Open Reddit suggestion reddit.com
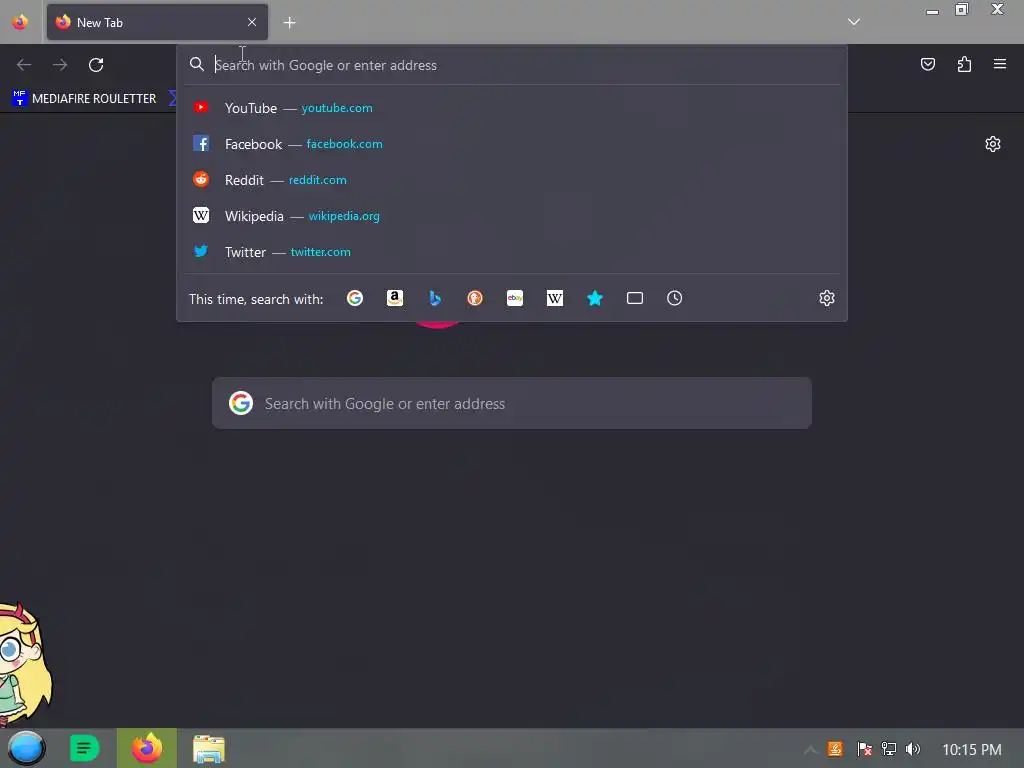Viewport: 1024px width, 768px height. point(511,180)
